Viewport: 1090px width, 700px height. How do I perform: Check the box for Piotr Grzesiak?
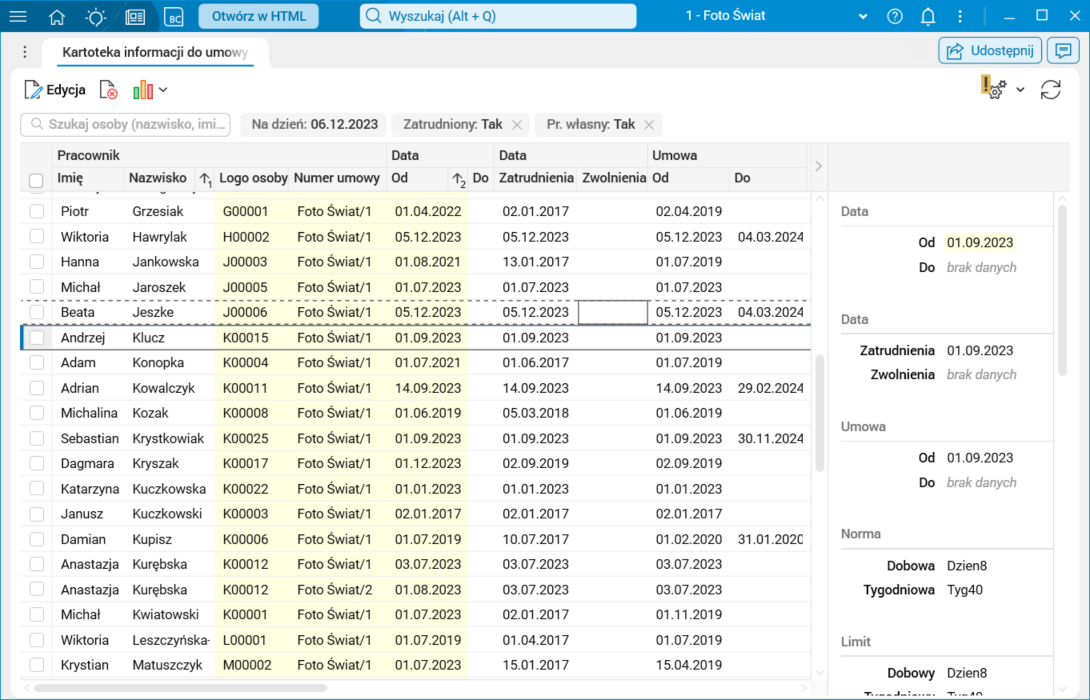click(x=36, y=211)
